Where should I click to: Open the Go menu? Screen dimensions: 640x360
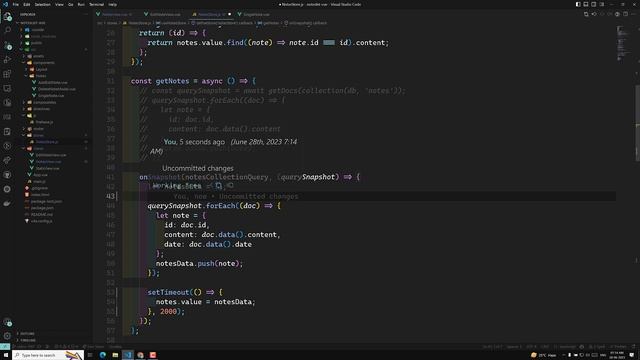(x=71, y=4)
